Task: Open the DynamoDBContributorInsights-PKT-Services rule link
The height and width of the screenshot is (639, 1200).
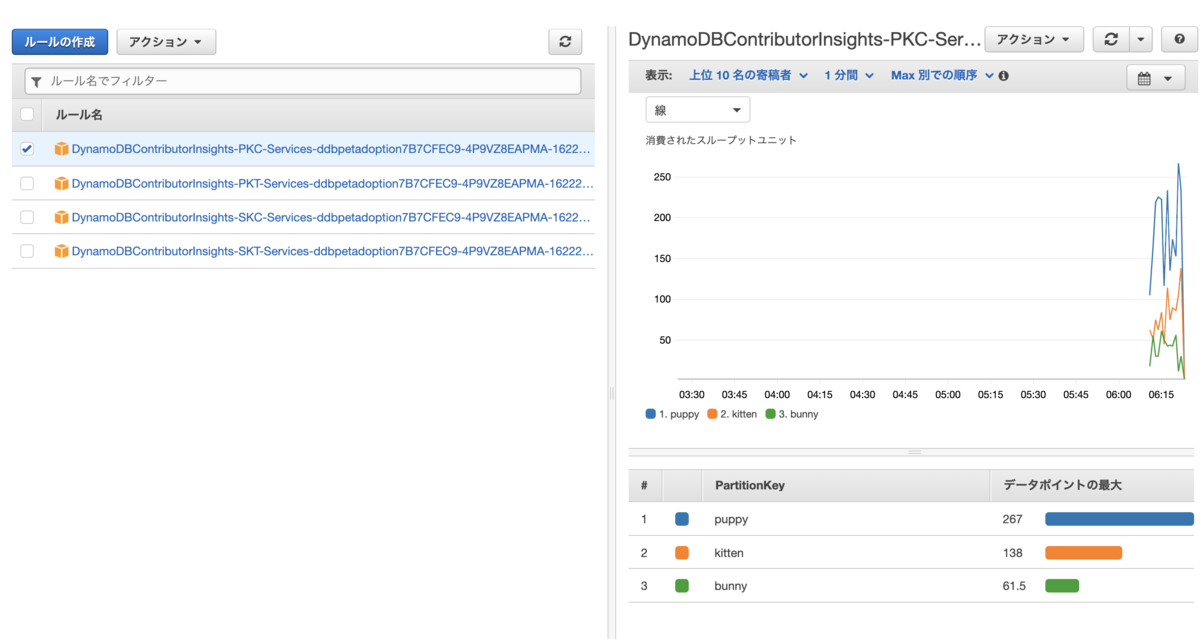Action: pyautogui.click(x=332, y=183)
